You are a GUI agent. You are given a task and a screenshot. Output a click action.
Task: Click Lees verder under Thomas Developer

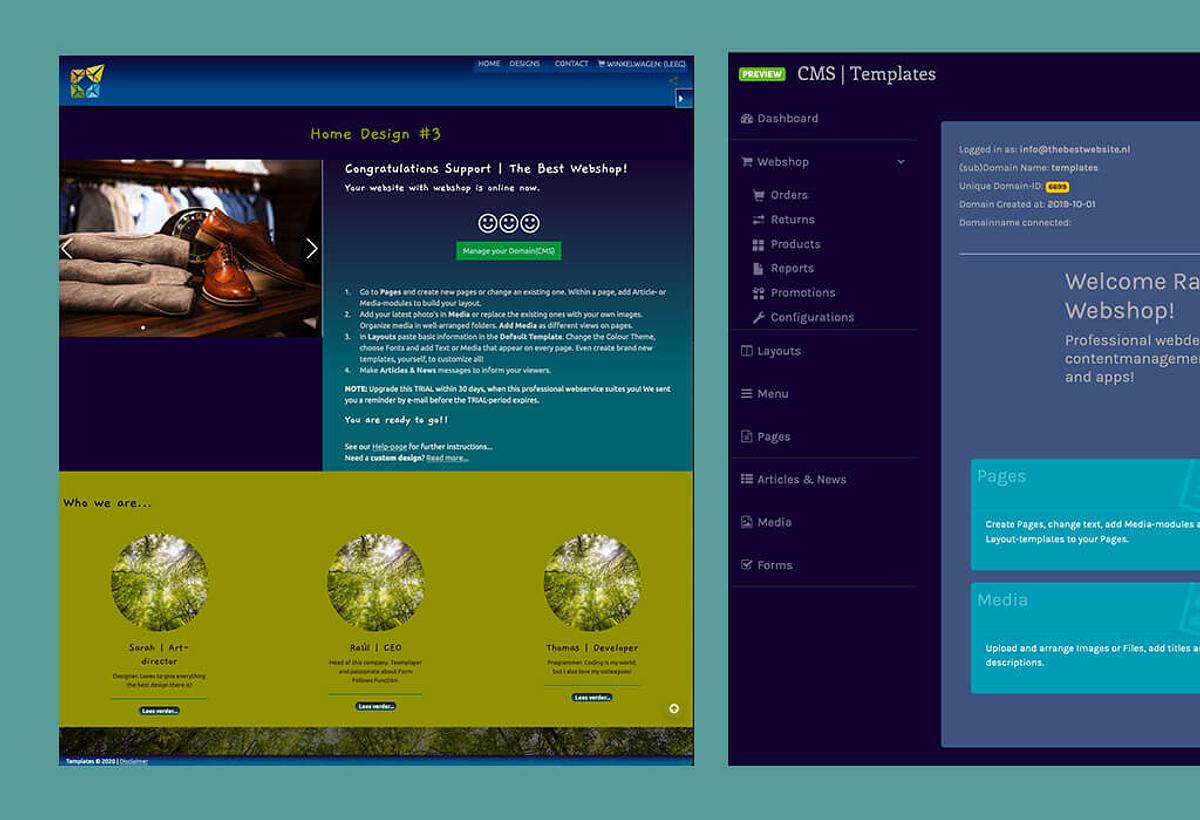(x=592, y=697)
